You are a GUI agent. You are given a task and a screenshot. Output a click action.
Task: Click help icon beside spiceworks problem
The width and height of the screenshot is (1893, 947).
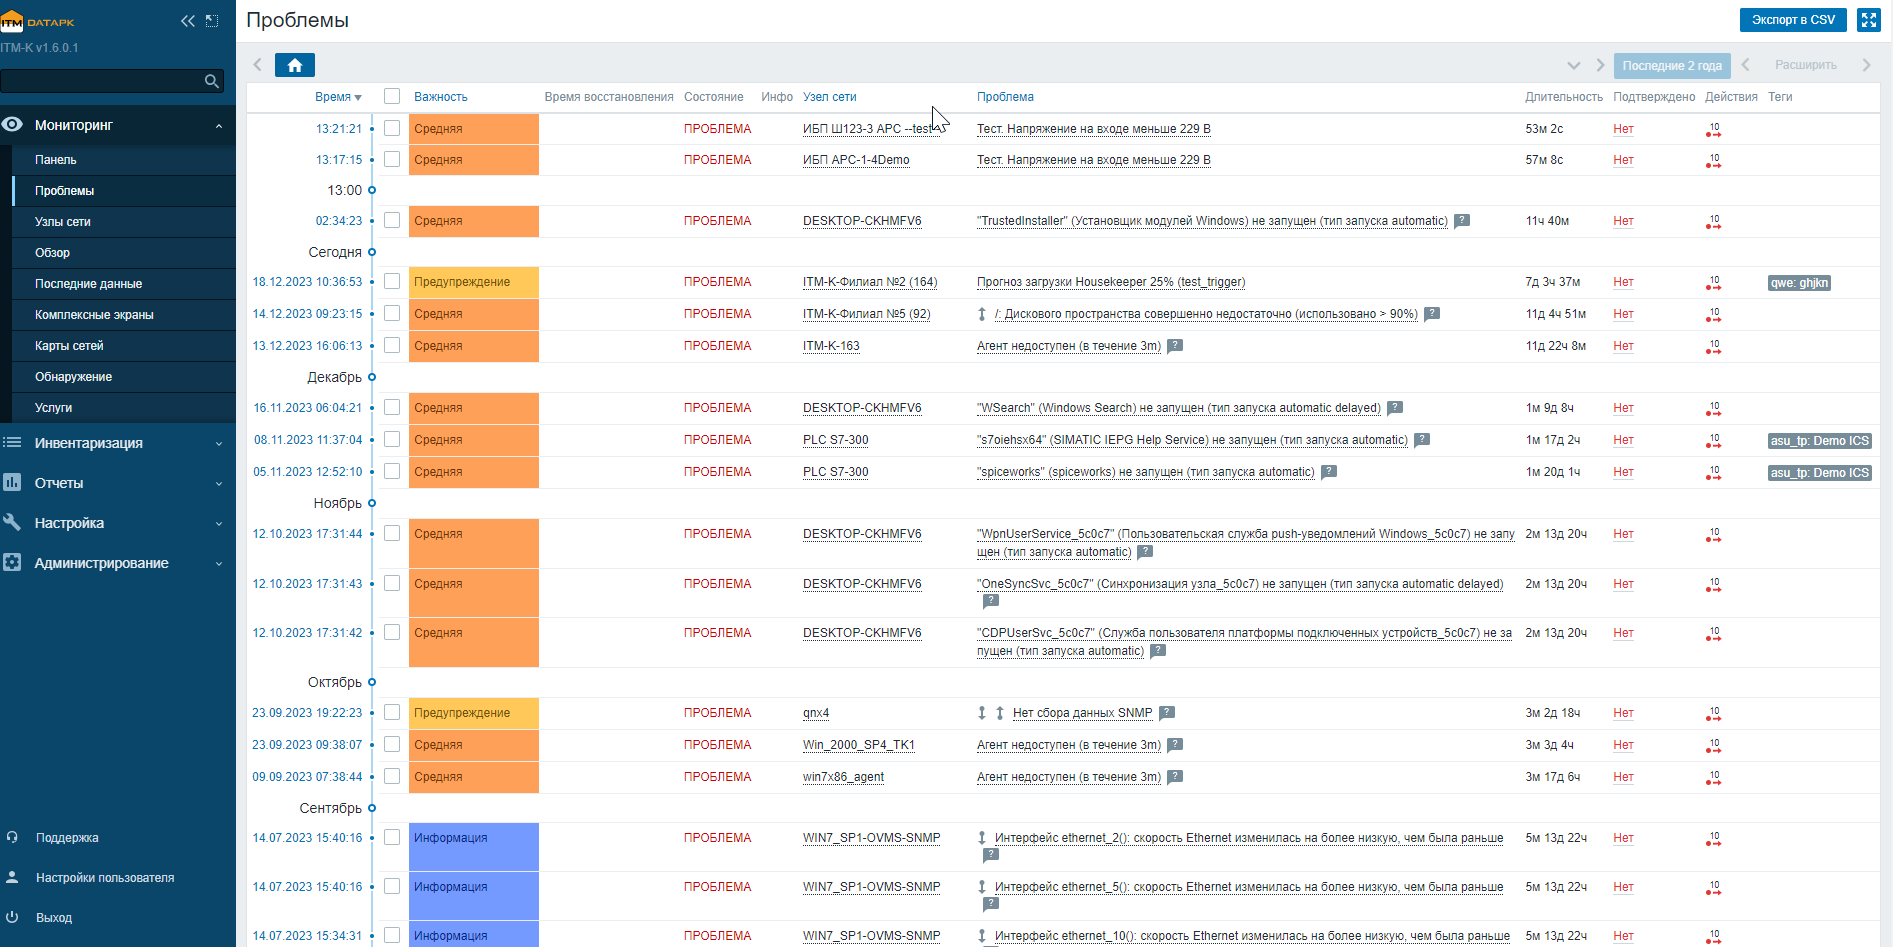[x=1329, y=472]
